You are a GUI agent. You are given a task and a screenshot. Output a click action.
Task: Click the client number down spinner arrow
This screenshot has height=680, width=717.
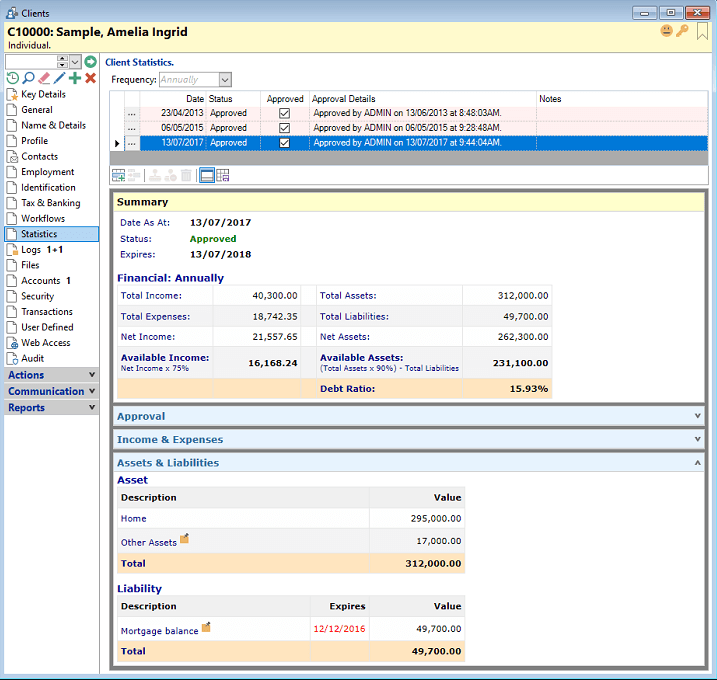pos(63,64)
